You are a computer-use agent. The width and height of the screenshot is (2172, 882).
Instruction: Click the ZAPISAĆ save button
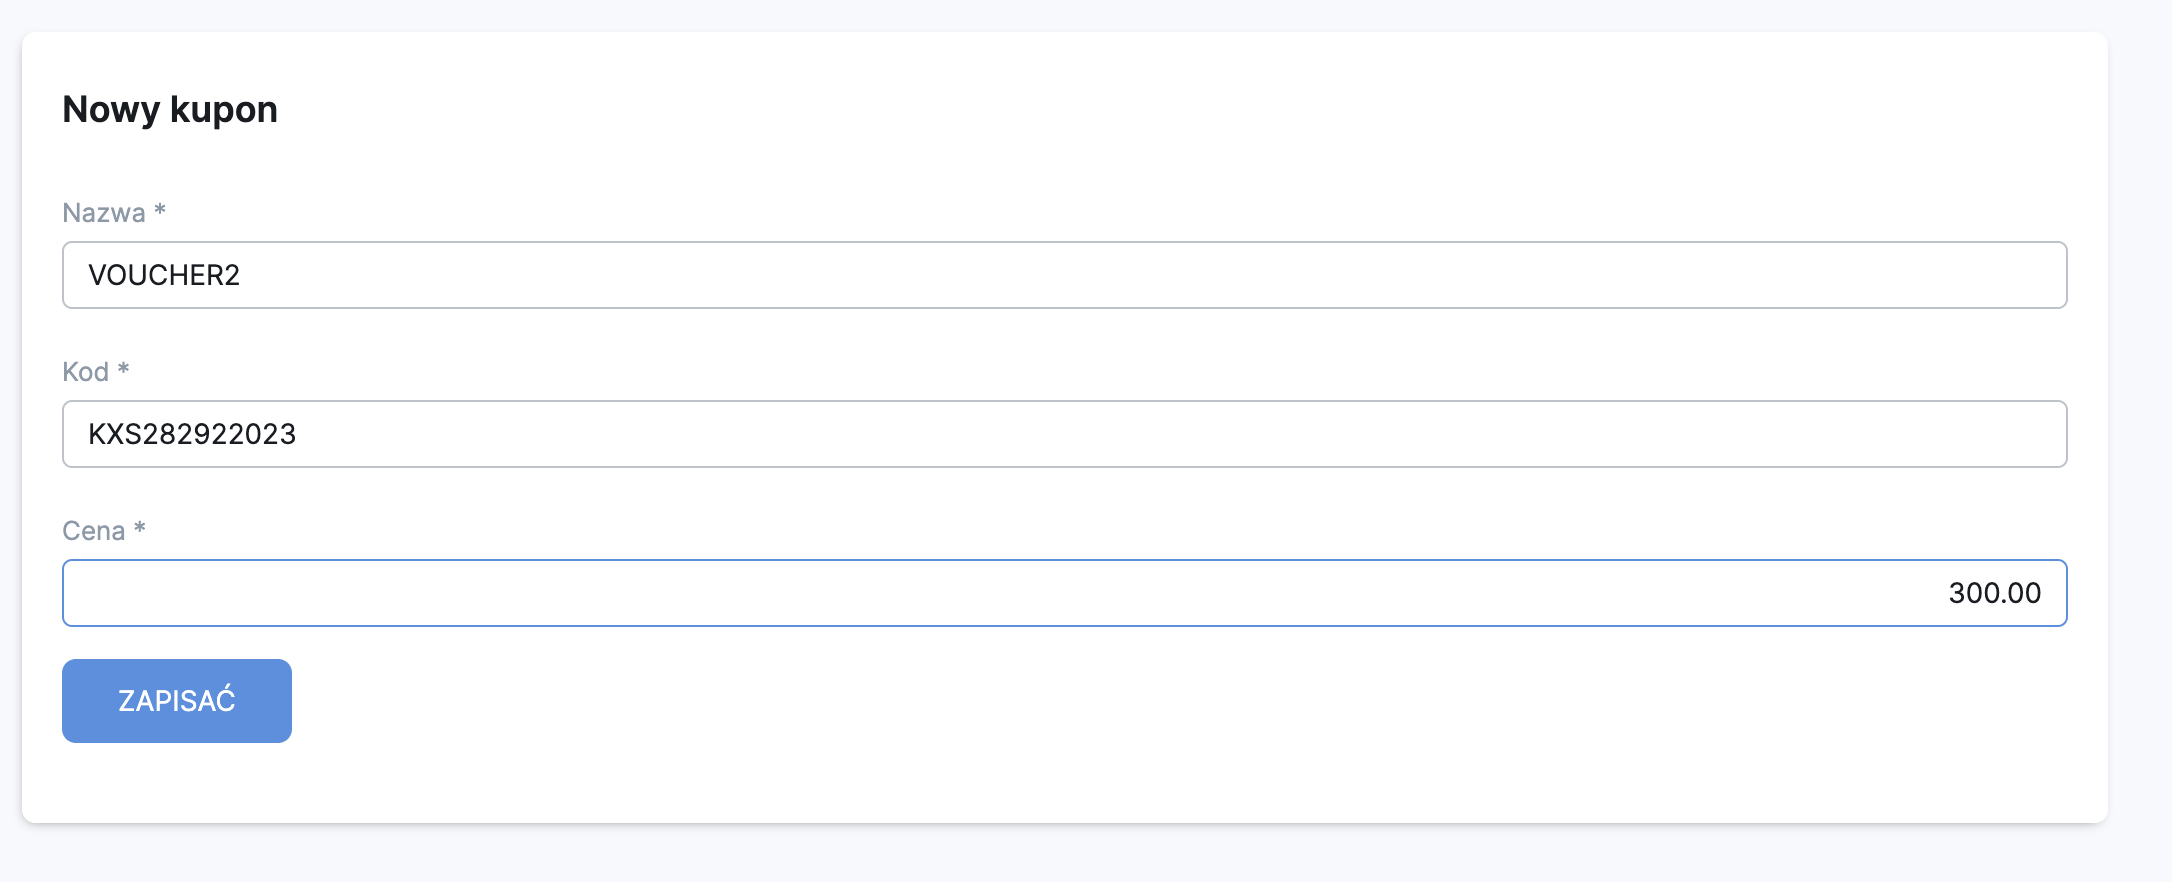coord(177,701)
